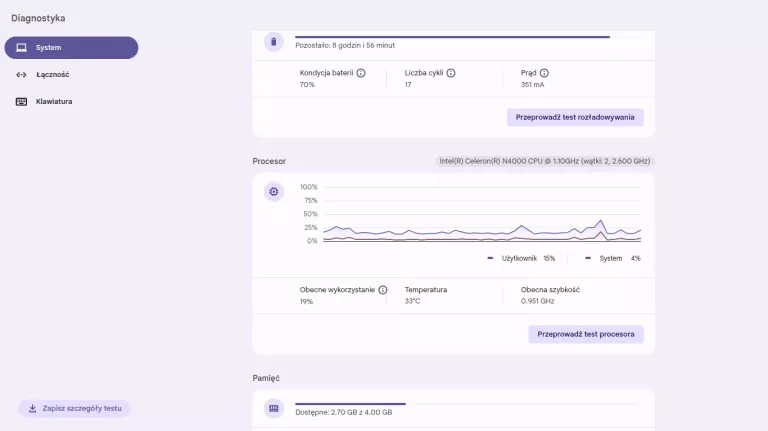Click the laptop icon beside System
This screenshot has width=768, height=431.
(x=21, y=48)
